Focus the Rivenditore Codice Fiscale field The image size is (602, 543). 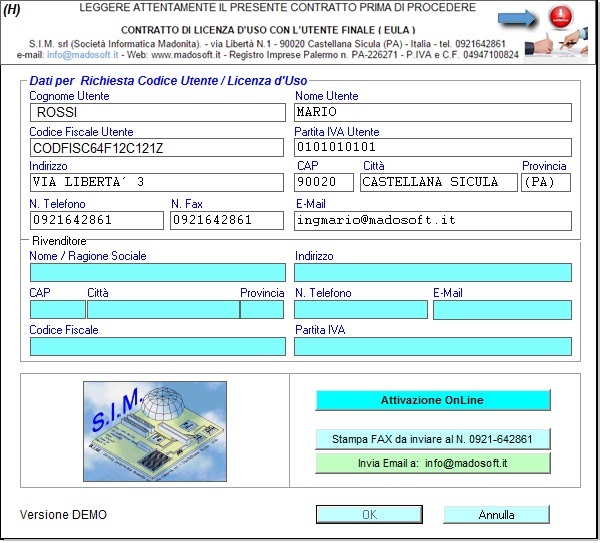(158, 346)
